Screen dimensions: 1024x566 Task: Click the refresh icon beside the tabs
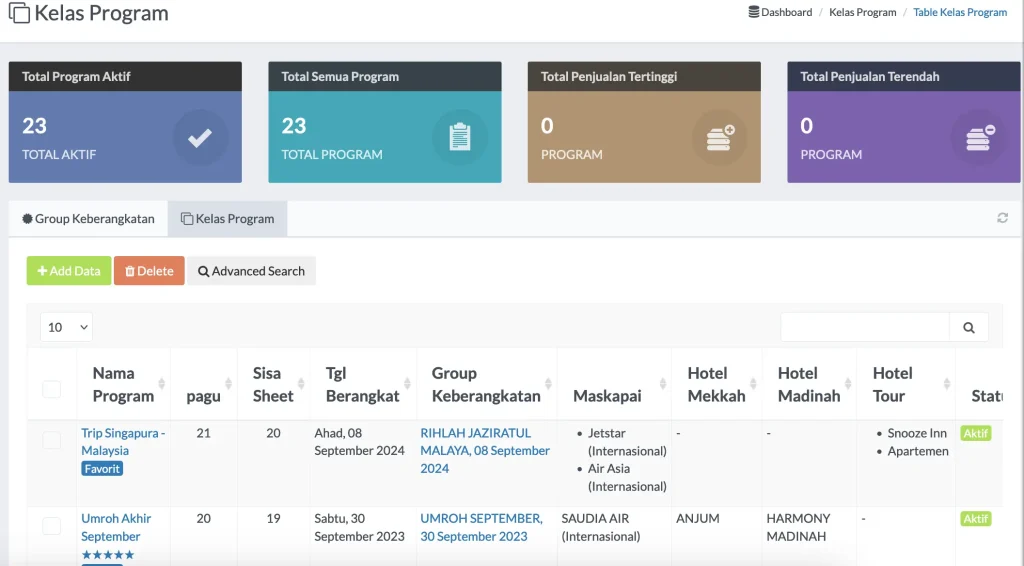pyautogui.click(x=1002, y=218)
